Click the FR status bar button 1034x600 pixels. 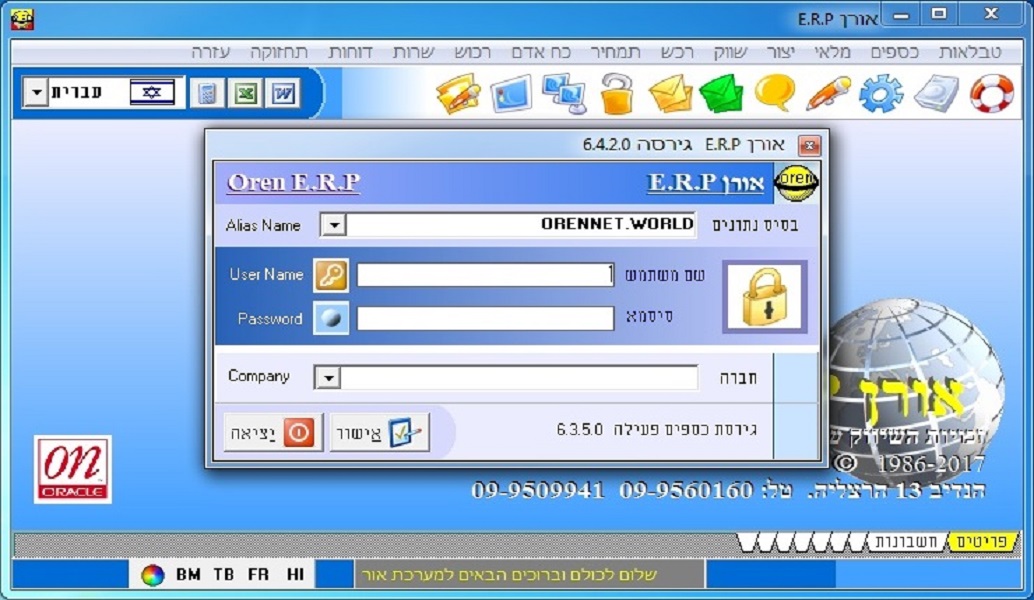coord(258,574)
